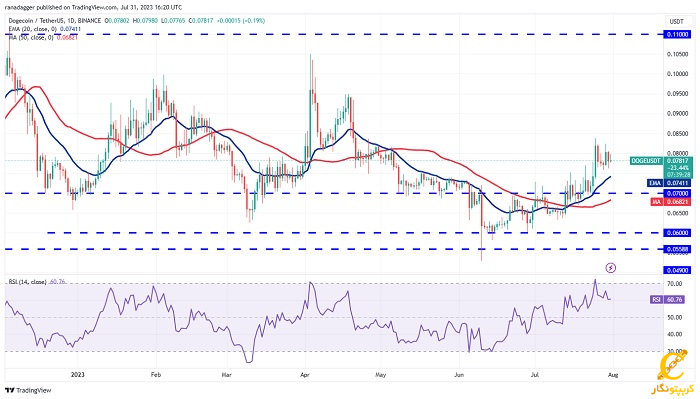Click the Jul label on time axis
The image size is (700, 399).
tap(534, 375)
